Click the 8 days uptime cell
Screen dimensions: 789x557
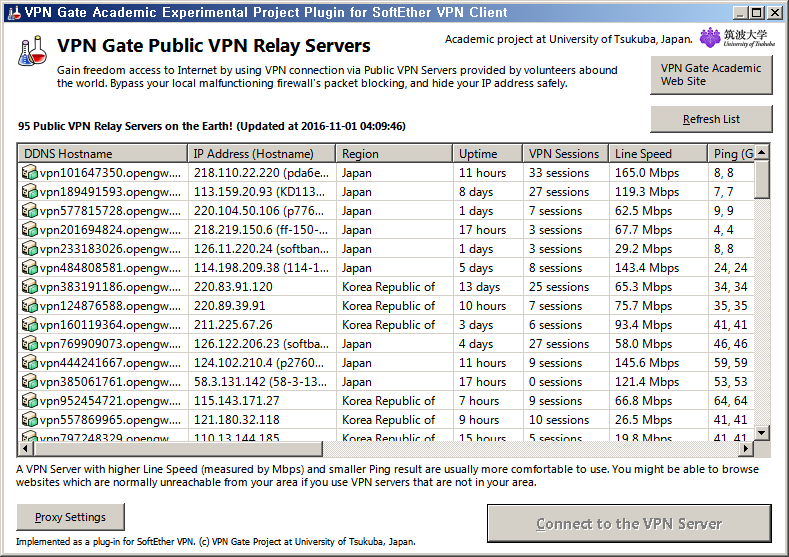click(487, 192)
